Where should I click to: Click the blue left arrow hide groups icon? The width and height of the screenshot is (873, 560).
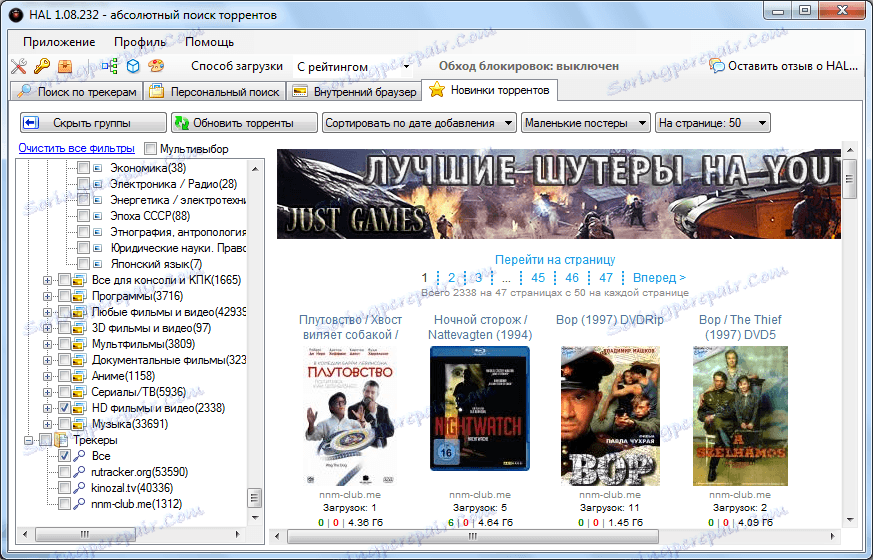click(x=31, y=122)
